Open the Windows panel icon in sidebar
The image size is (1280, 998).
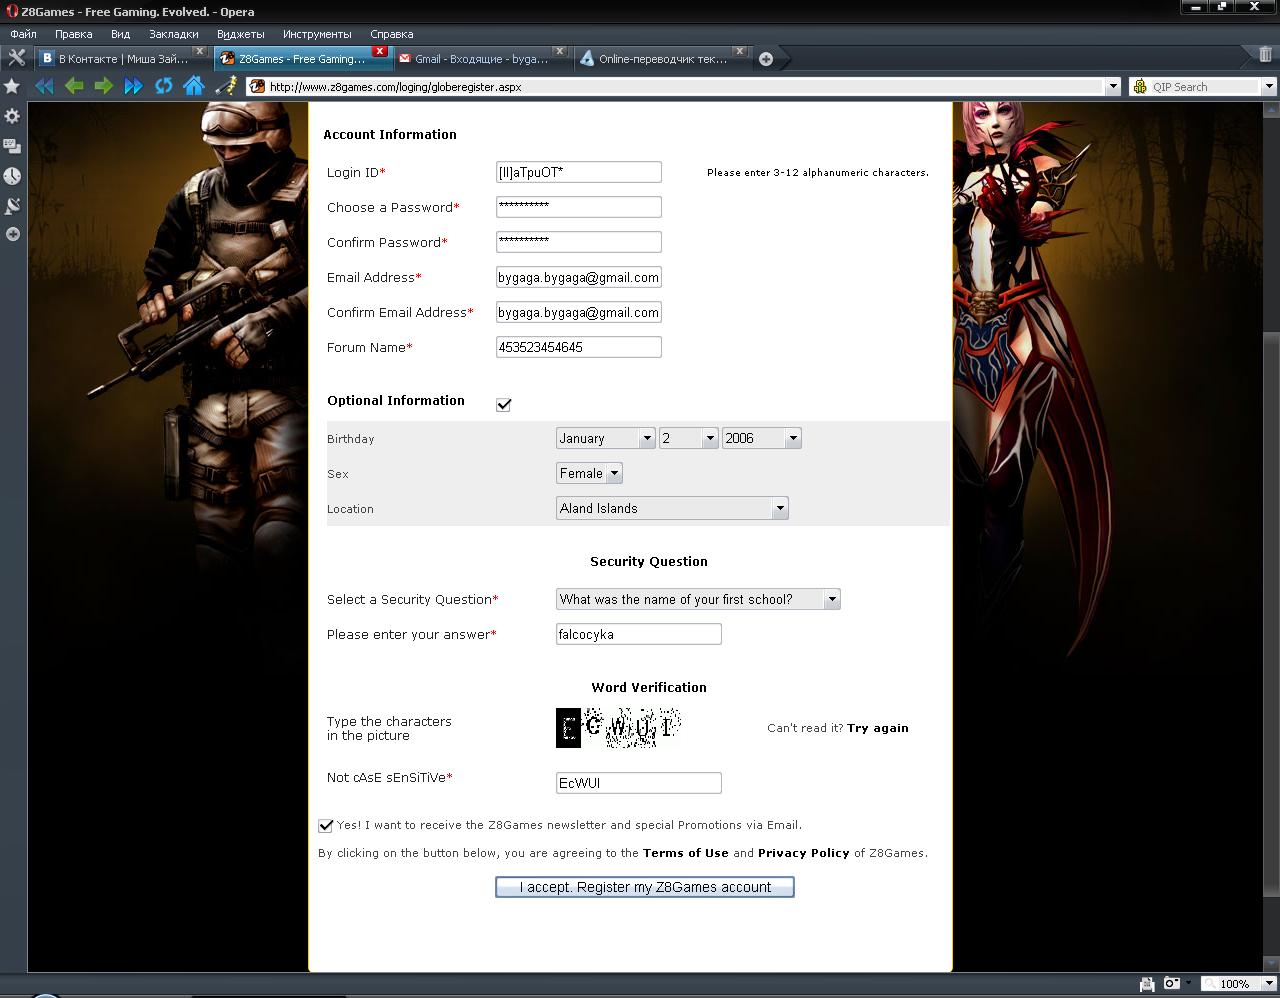point(12,146)
